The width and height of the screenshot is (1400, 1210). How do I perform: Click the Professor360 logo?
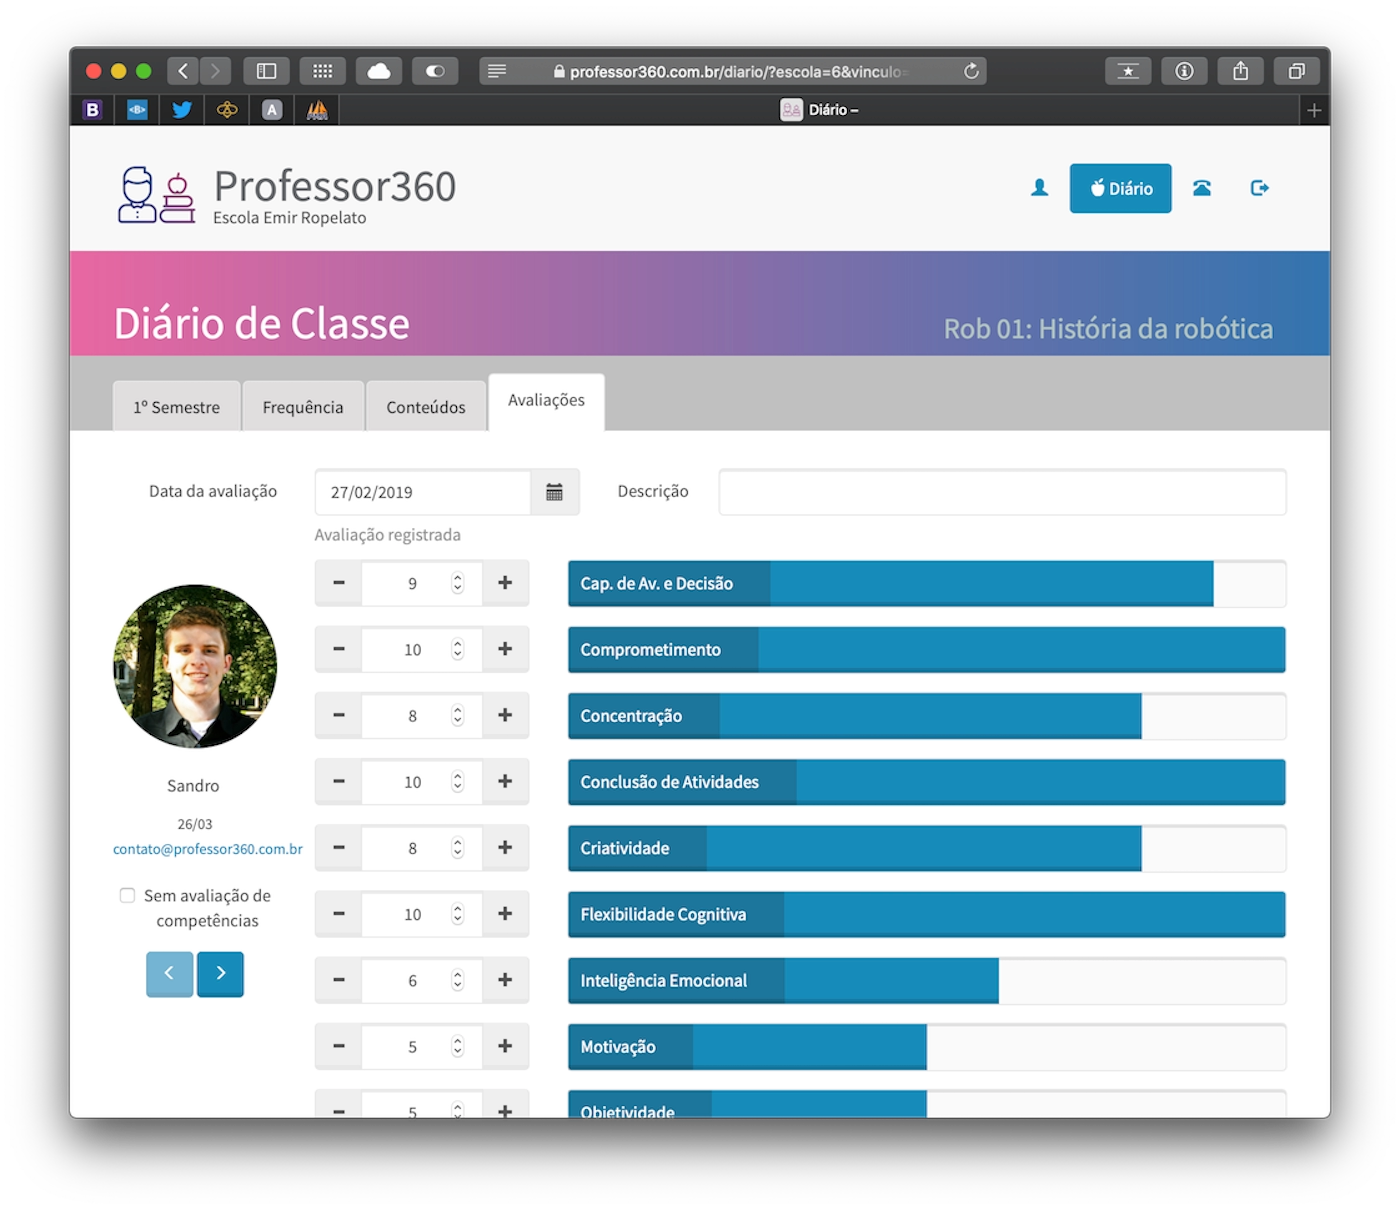(x=287, y=195)
